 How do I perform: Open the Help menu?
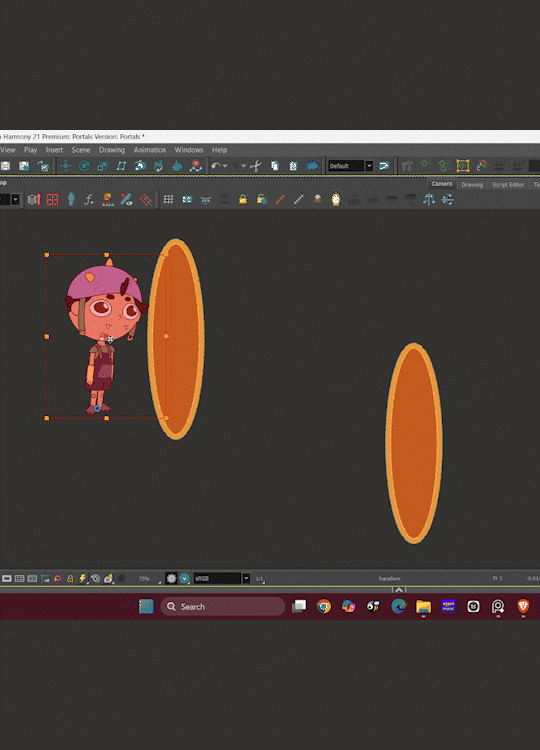[220, 150]
